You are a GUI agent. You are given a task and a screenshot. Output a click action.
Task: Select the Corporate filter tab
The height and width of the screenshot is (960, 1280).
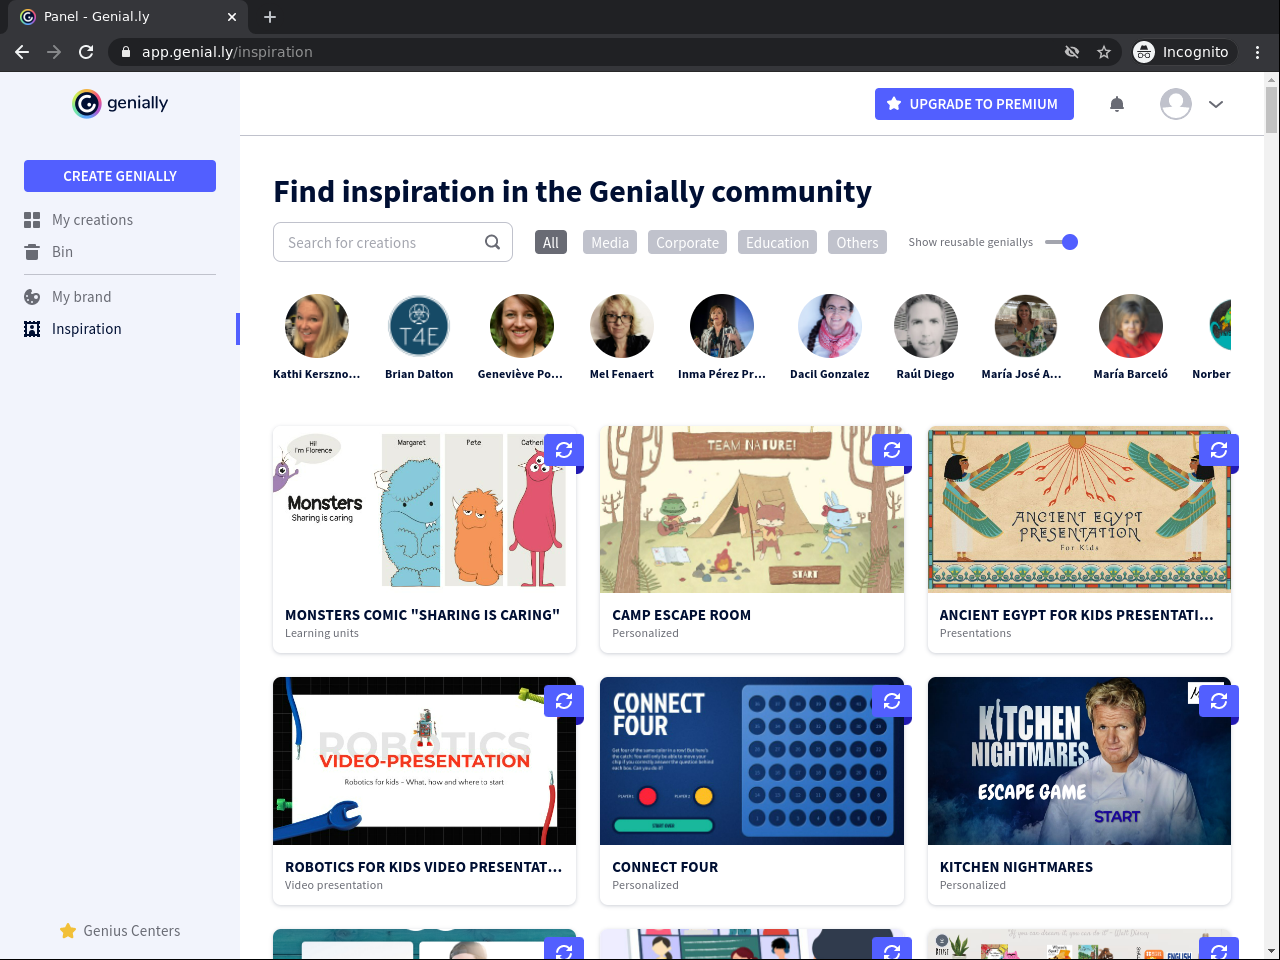click(687, 243)
